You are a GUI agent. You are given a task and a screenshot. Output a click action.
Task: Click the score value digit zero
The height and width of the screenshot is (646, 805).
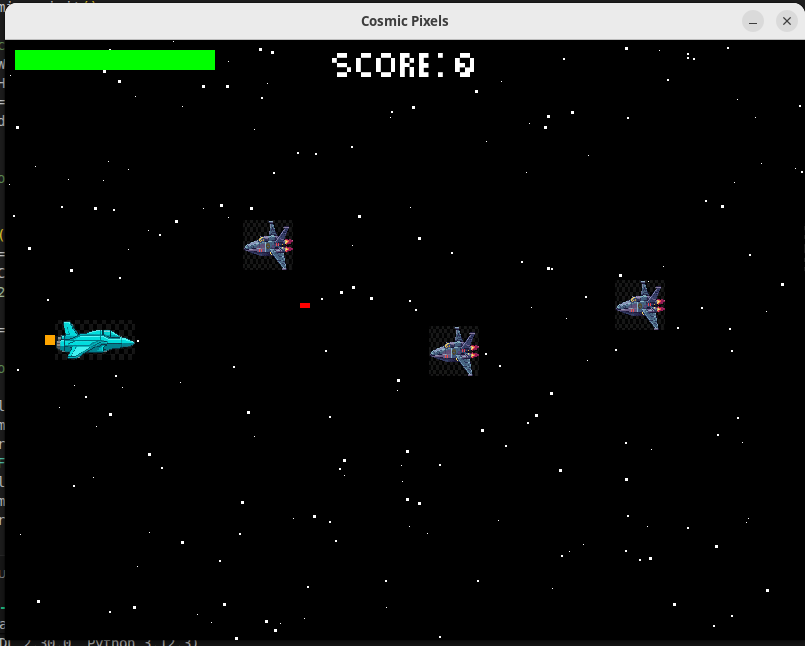[x=464, y=66]
